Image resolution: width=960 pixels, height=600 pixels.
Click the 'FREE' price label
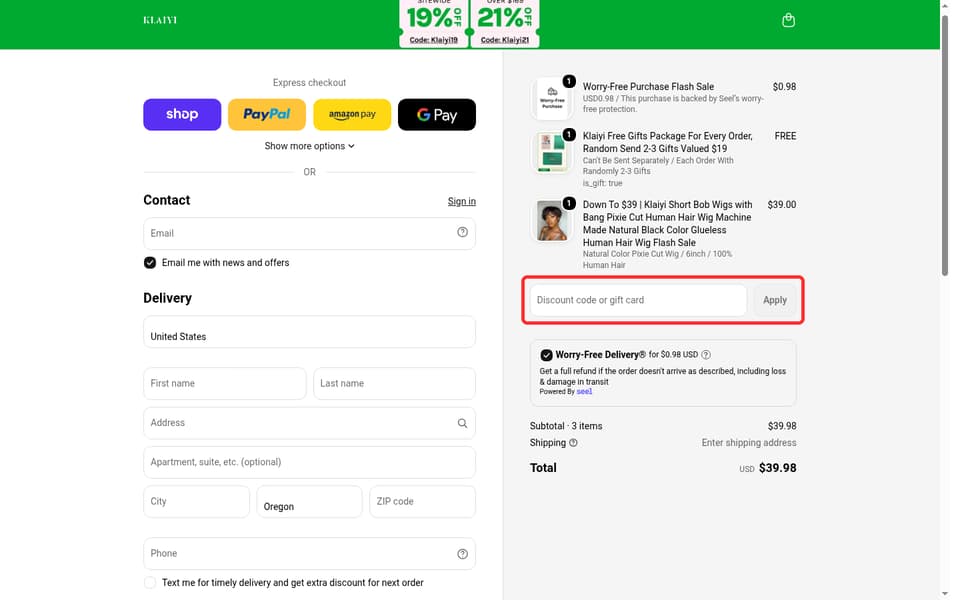pyautogui.click(x=785, y=136)
